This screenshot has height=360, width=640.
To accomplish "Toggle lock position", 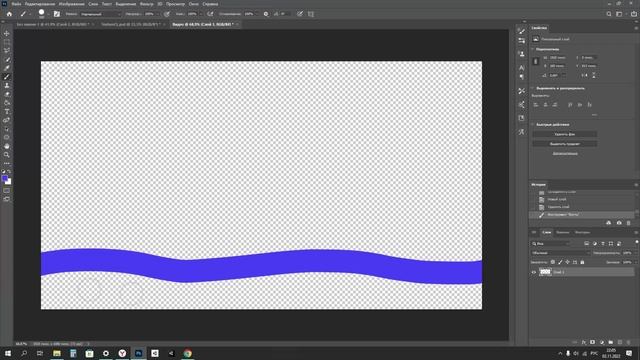I will point(567,262).
